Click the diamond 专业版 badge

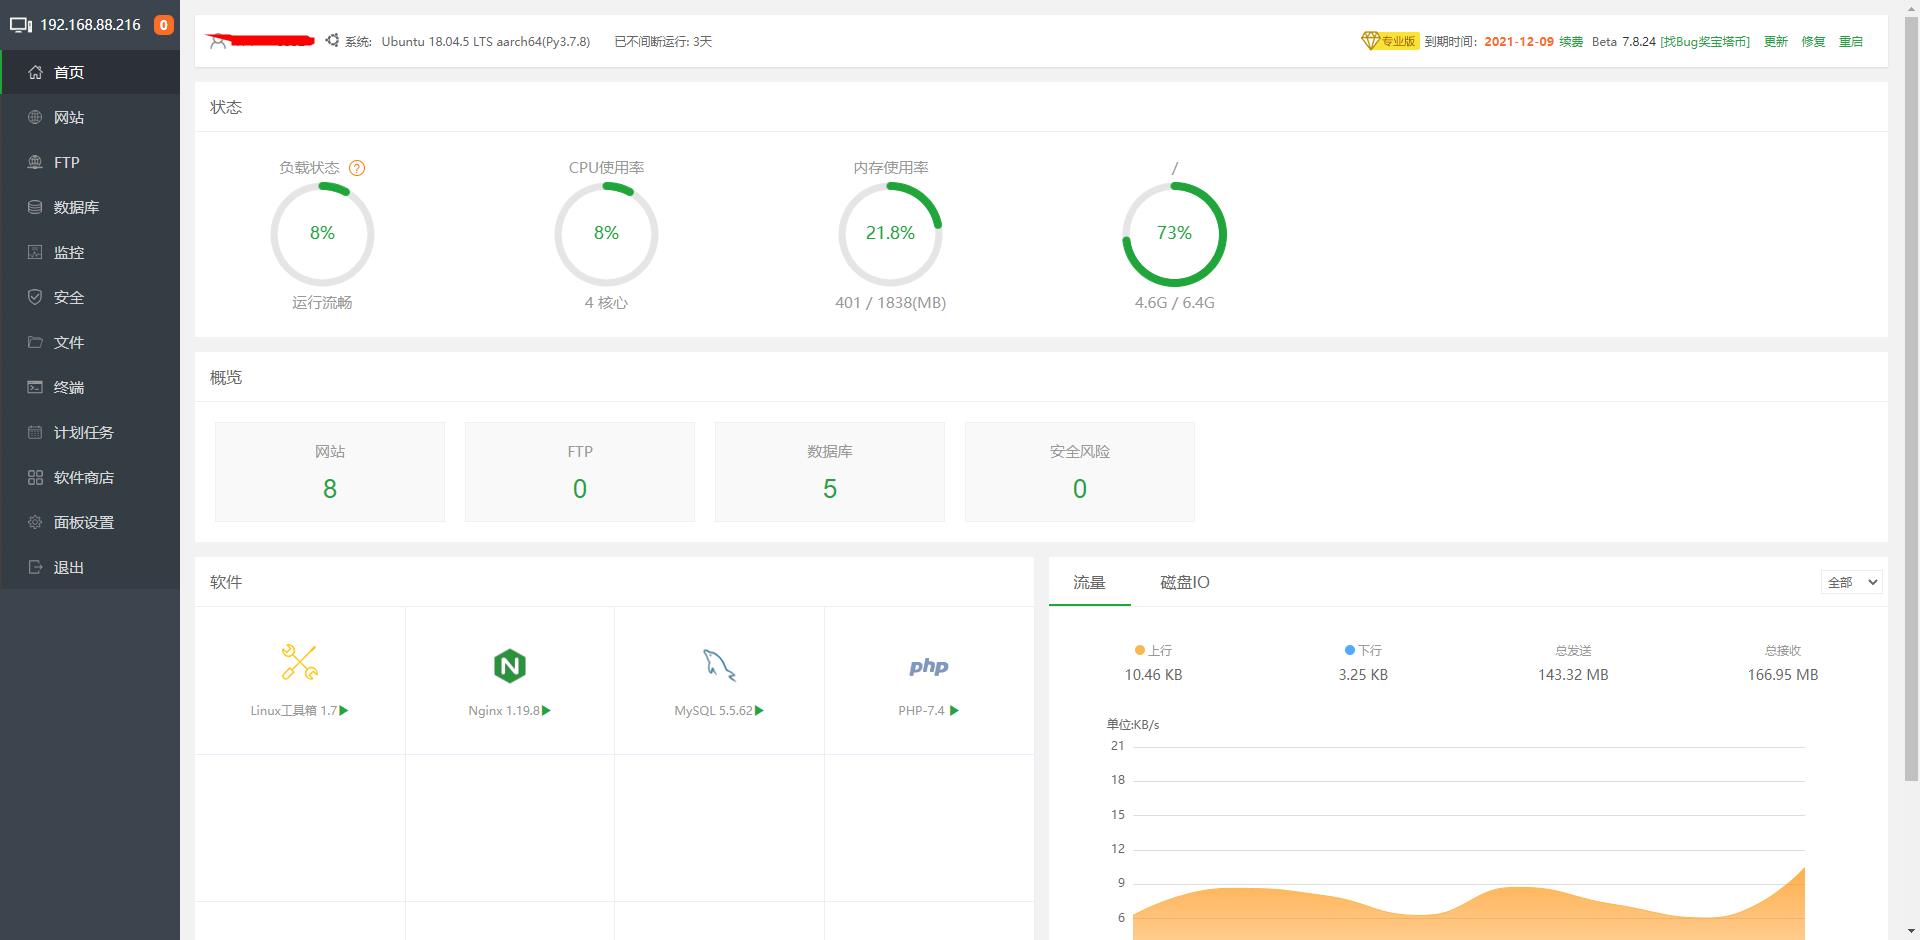point(1390,41)
